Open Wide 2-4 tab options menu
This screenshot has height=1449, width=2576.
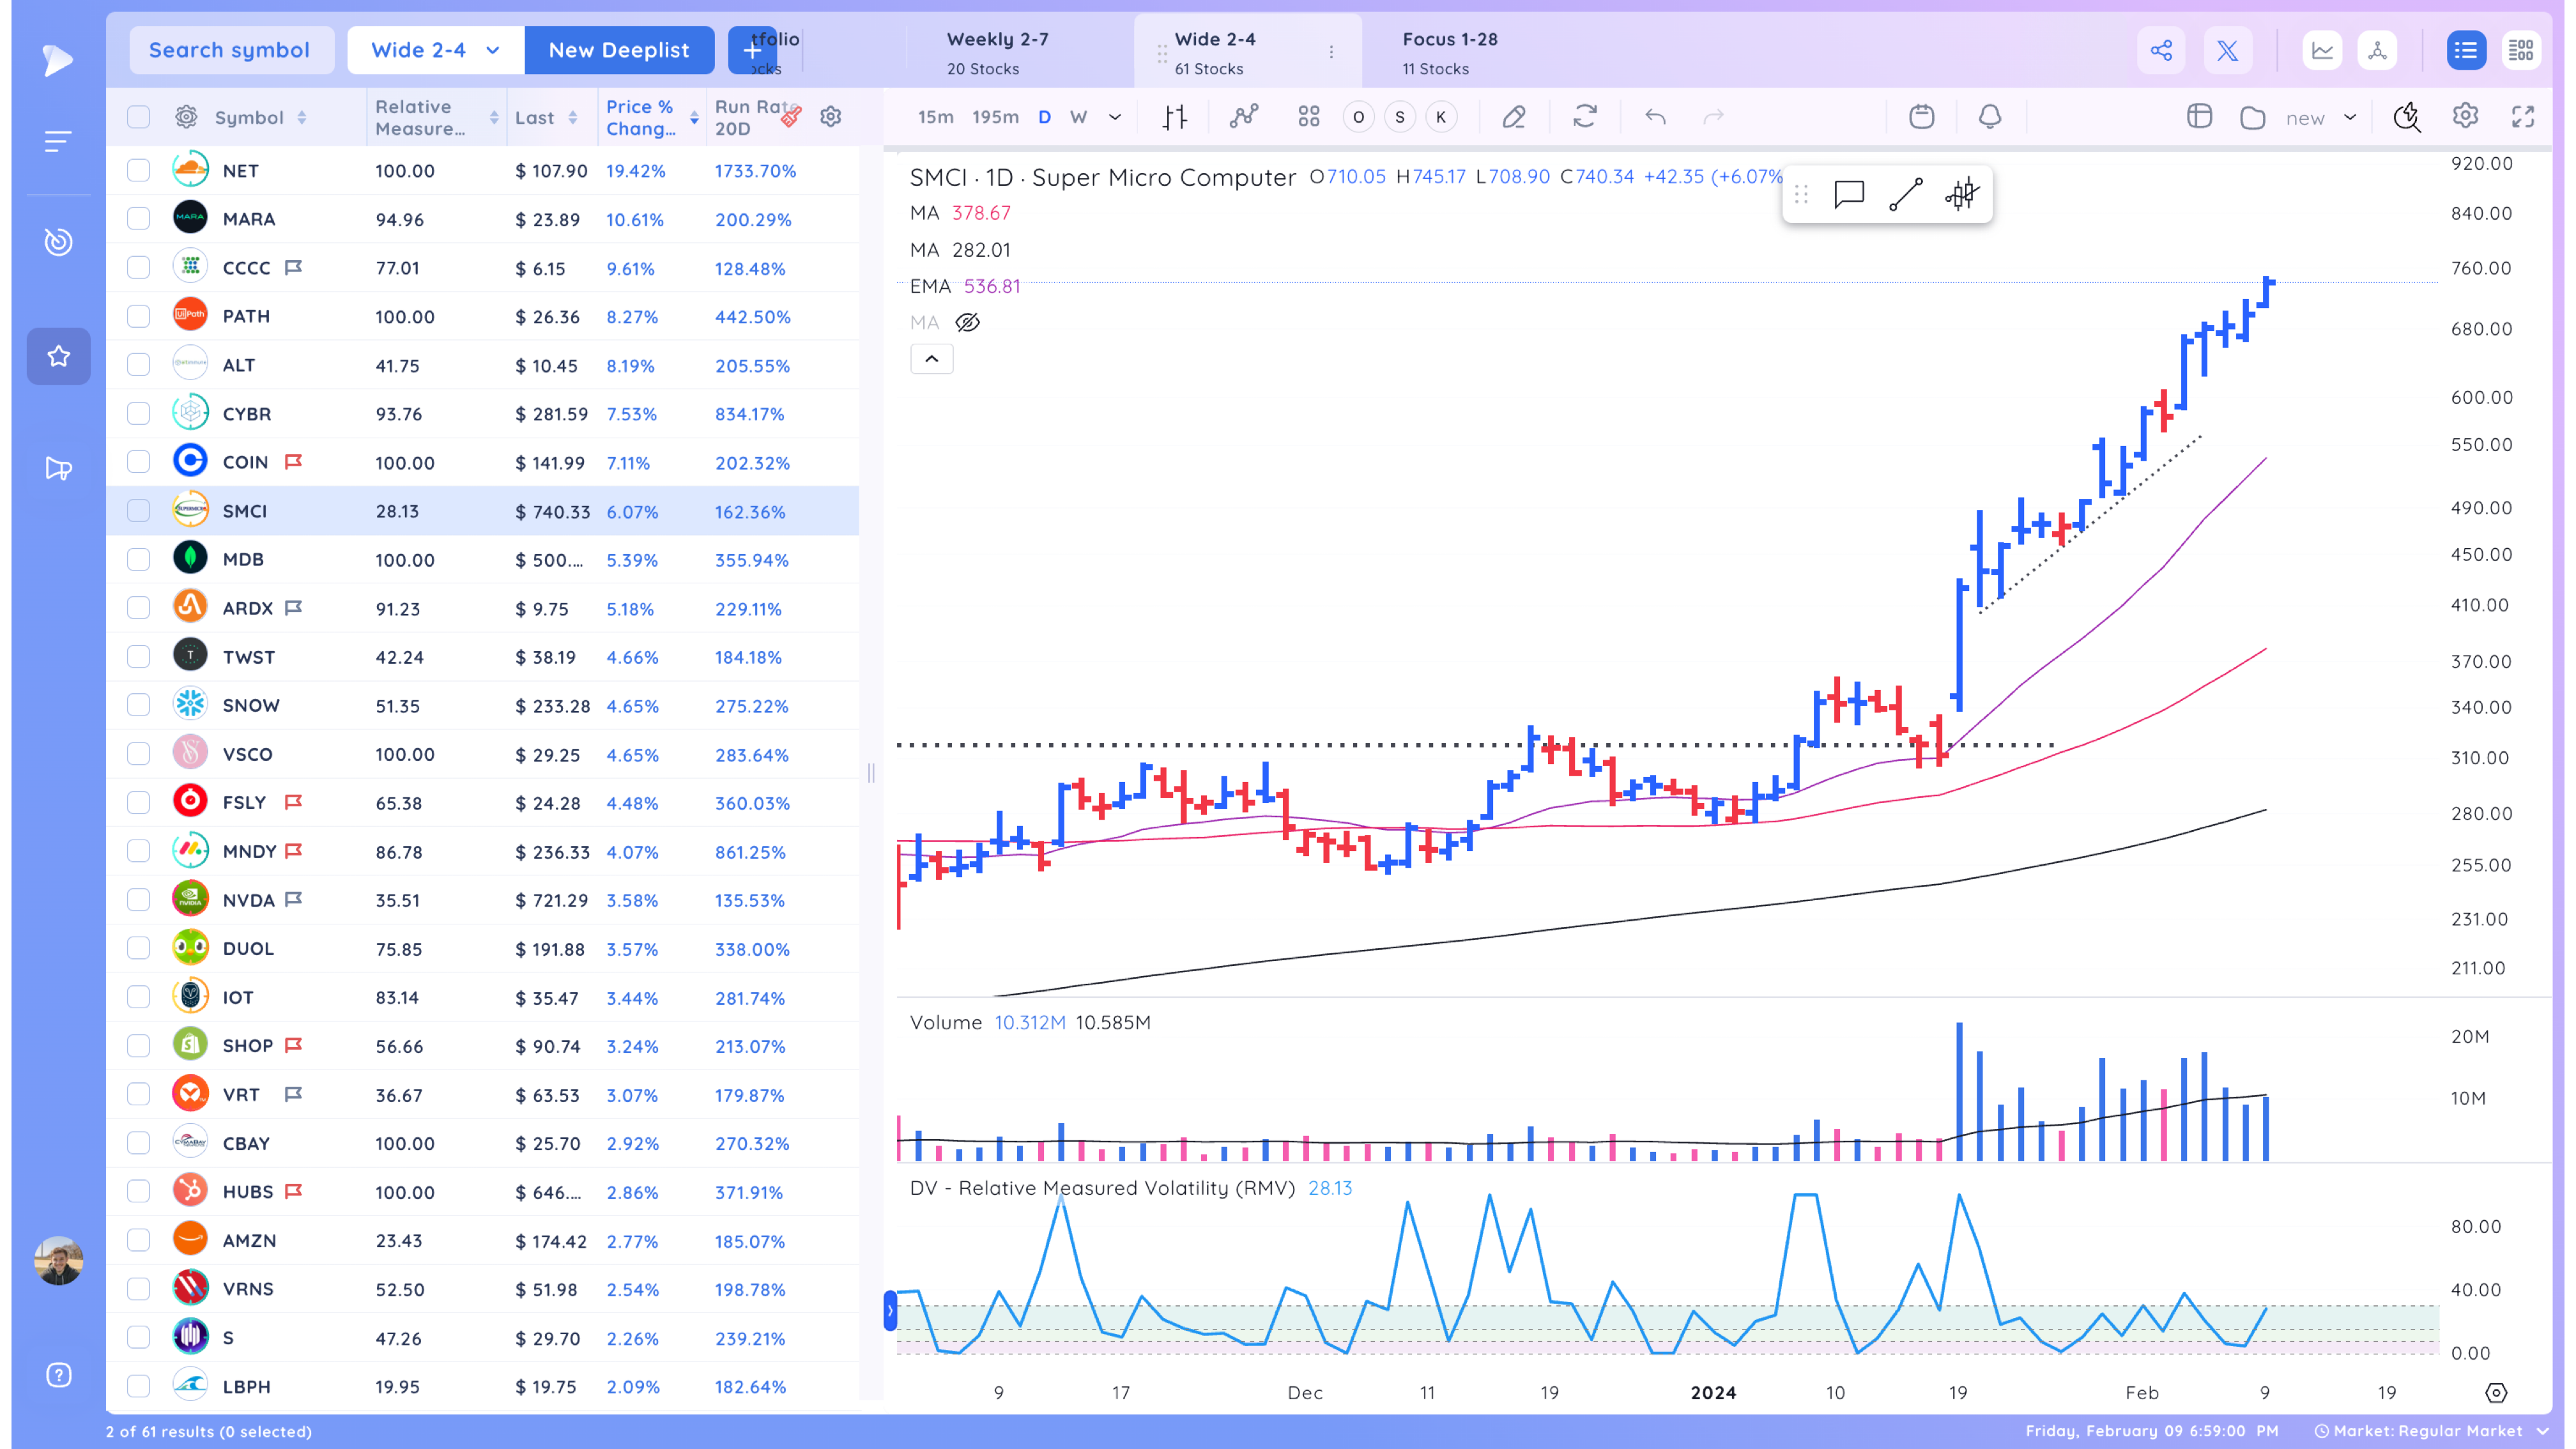click(1331, 52)
